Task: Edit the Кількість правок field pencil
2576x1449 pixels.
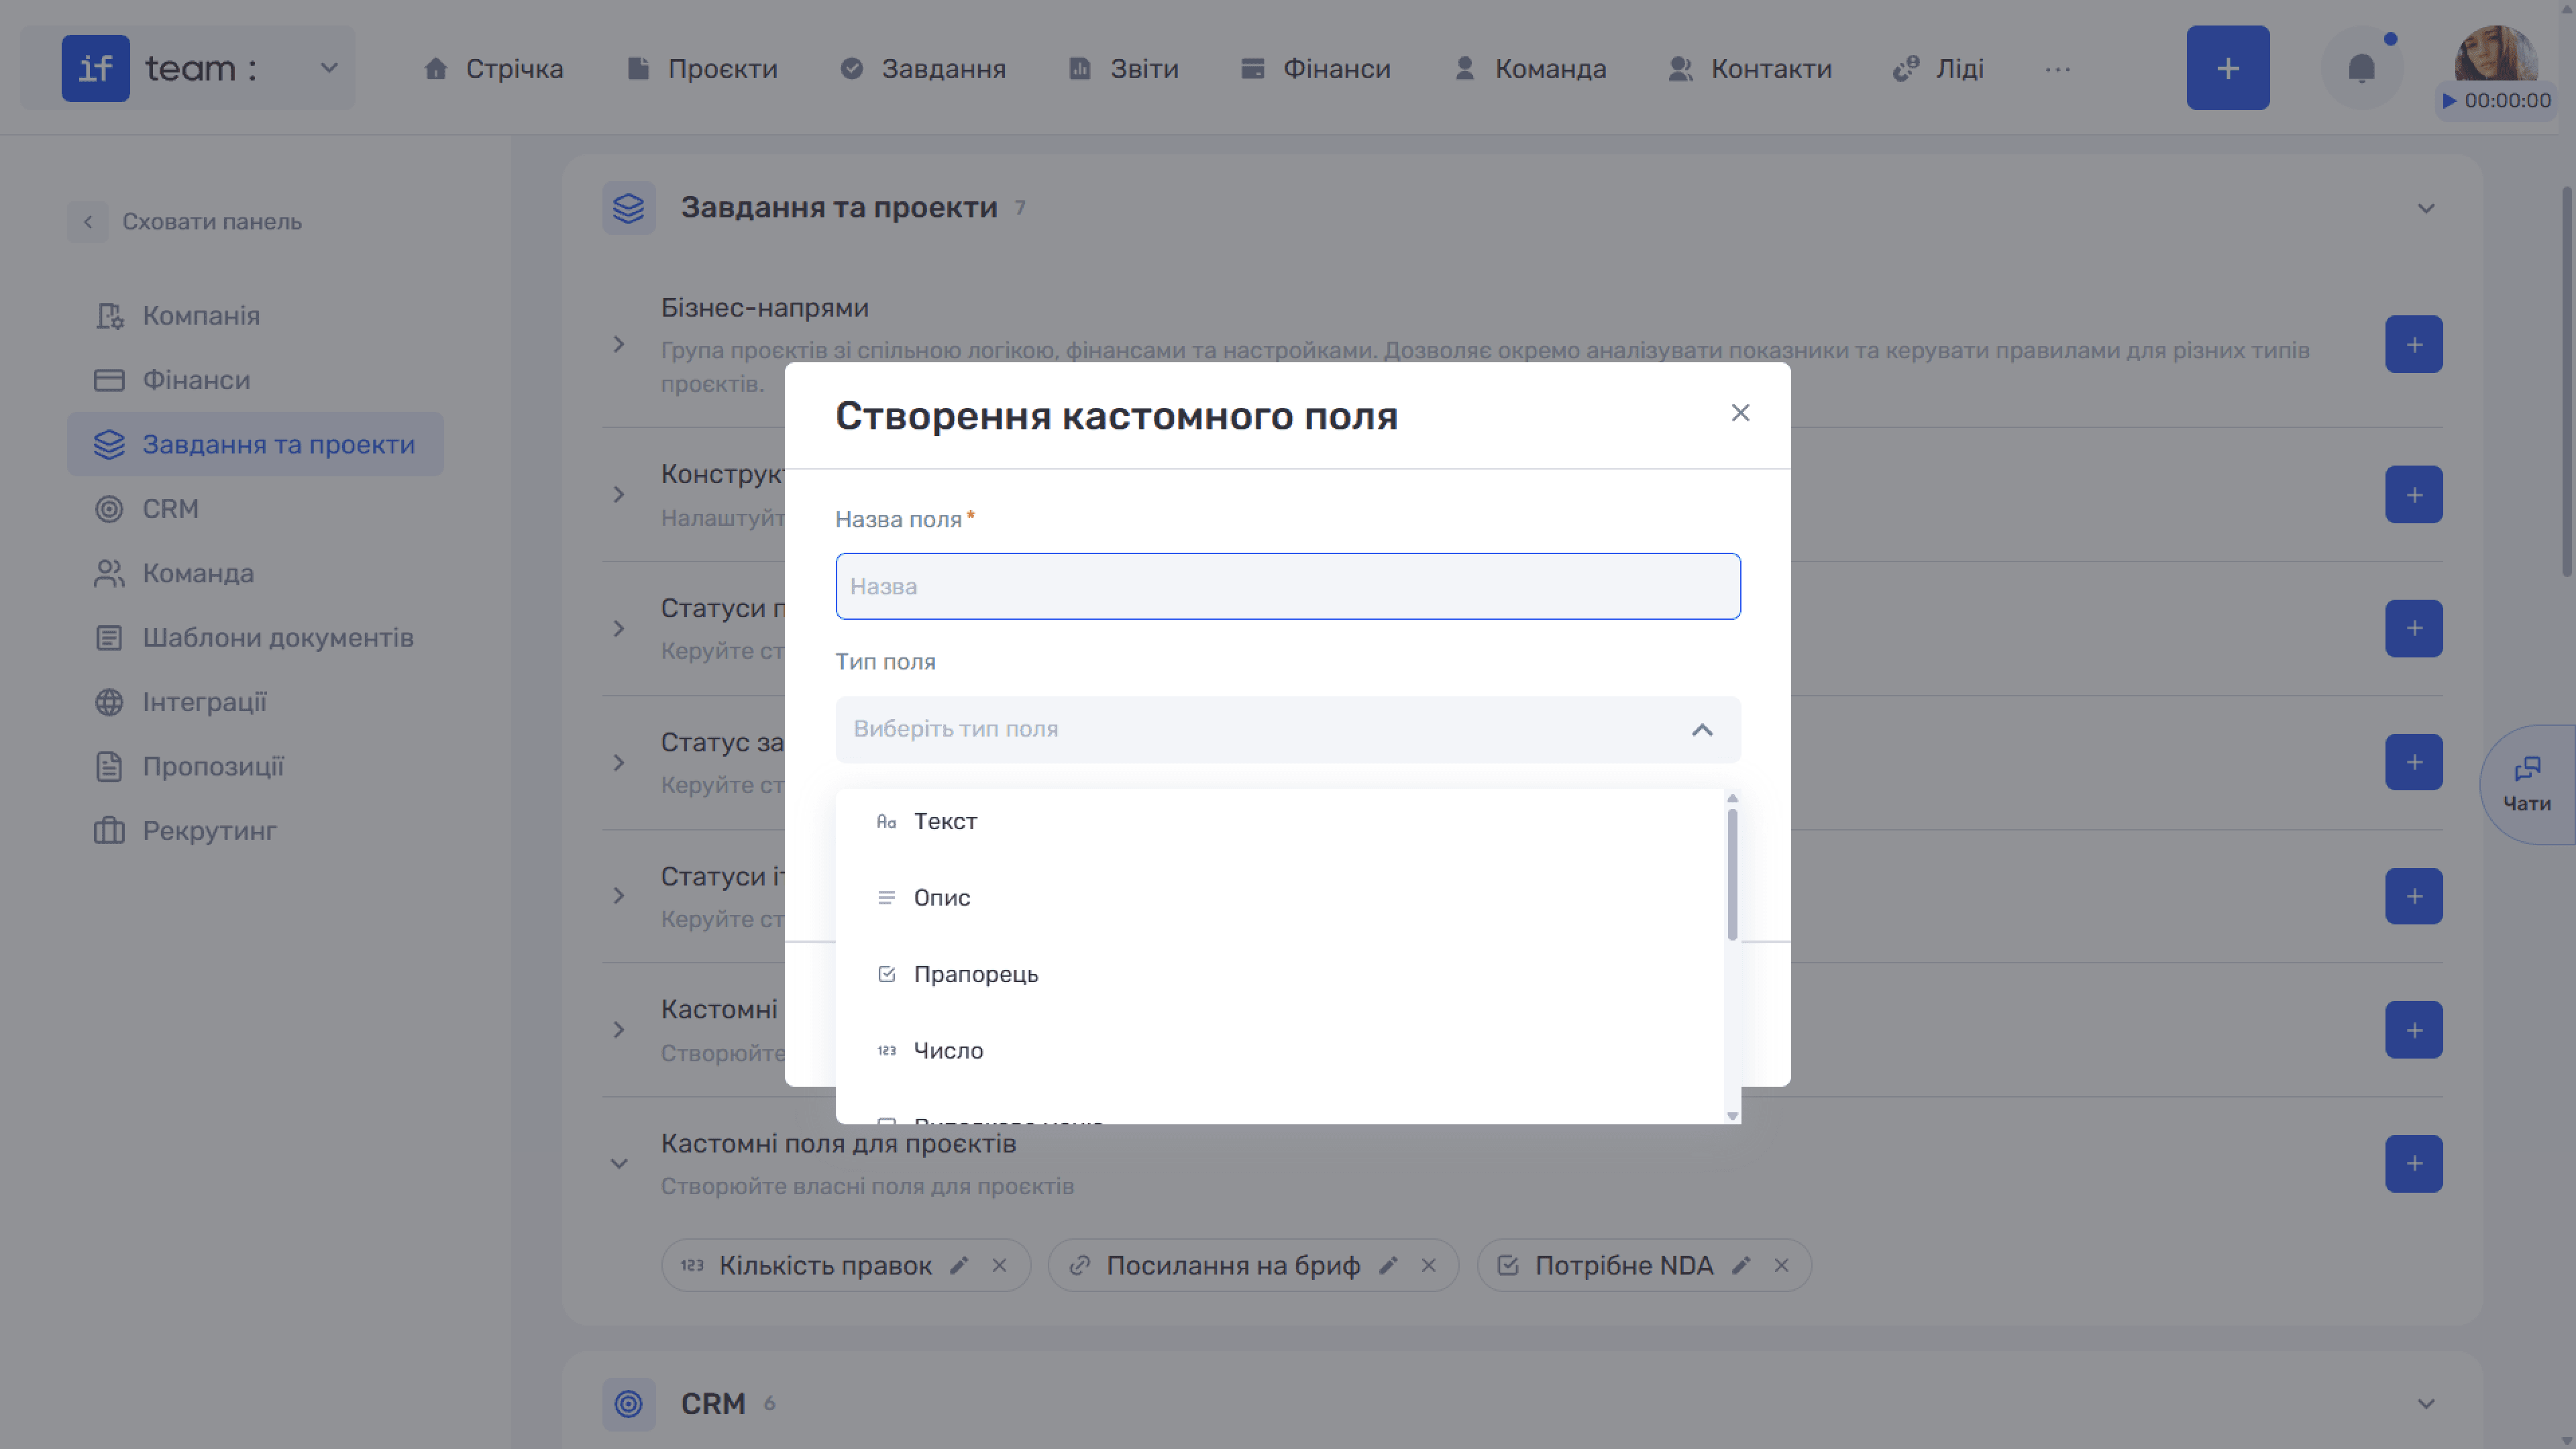Action: tap(959, 1266)
